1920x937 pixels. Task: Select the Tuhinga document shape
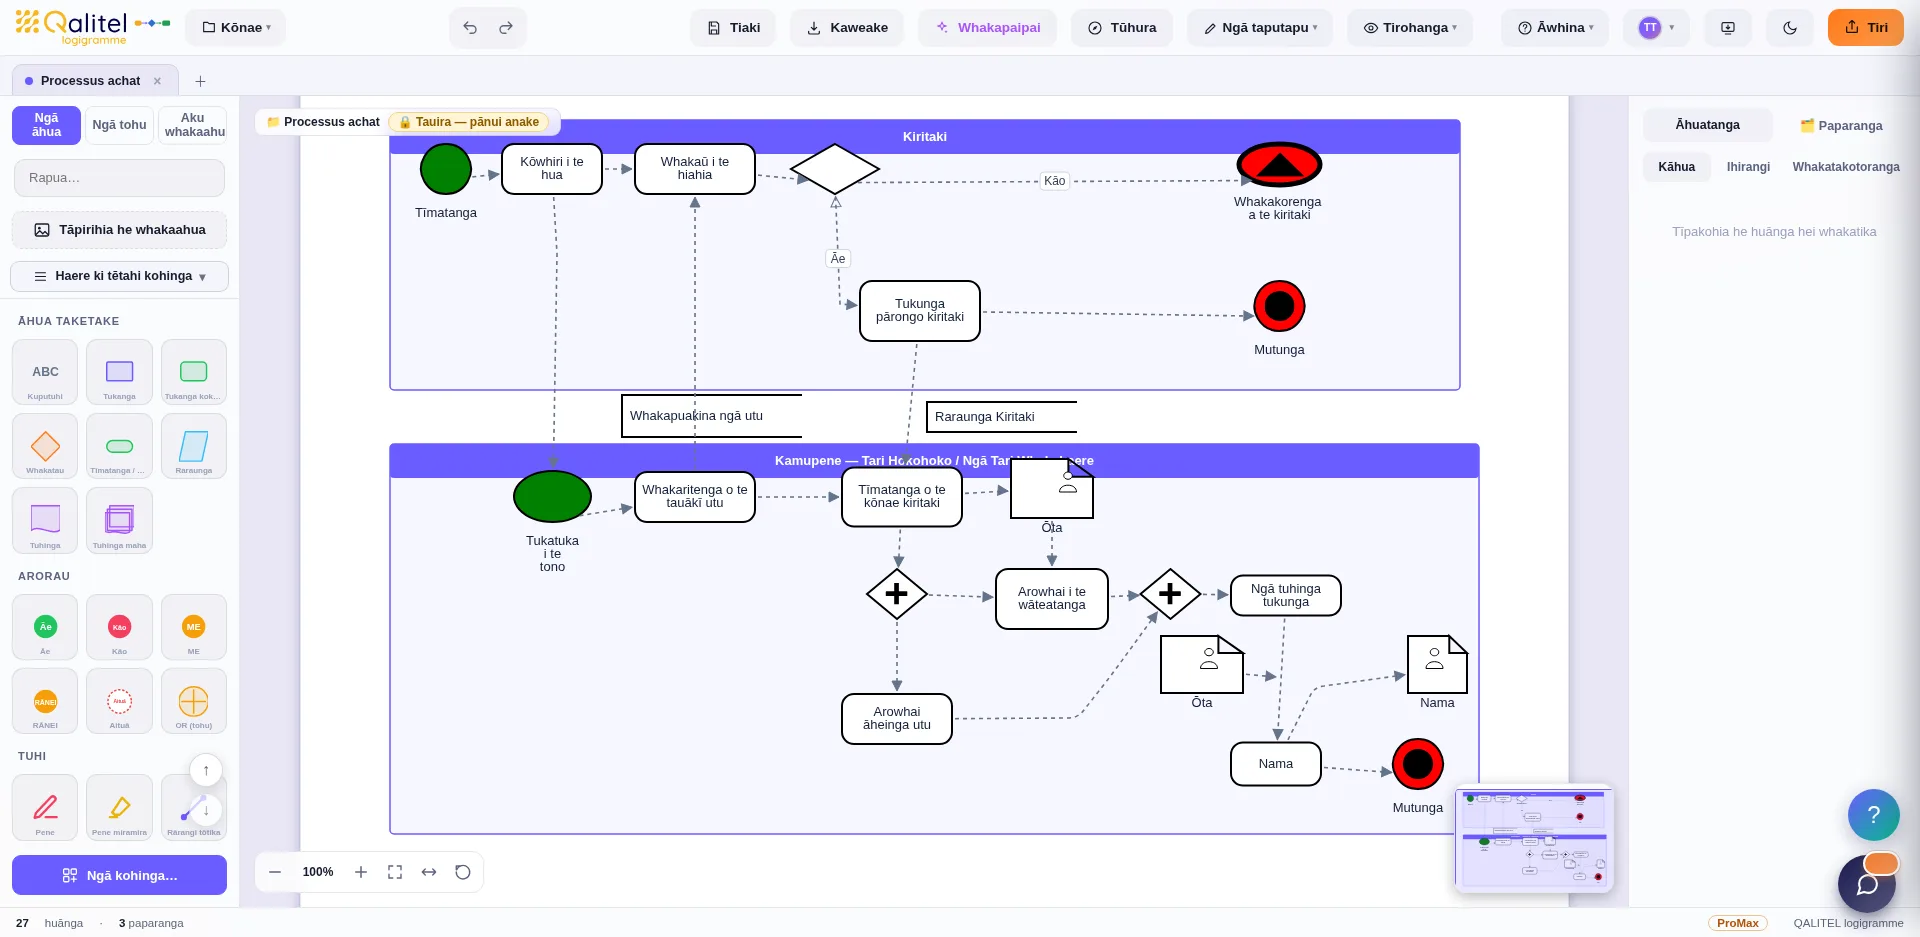point(45,520)
